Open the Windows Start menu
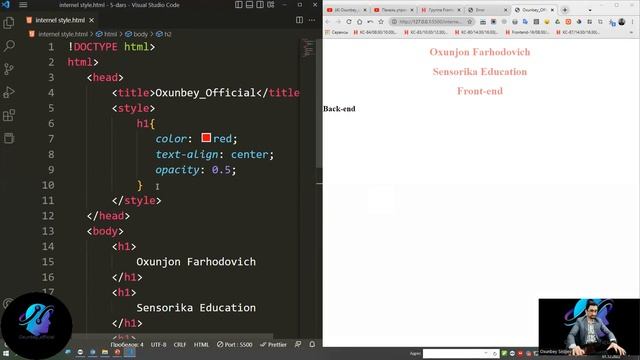The image size is (640, 360). pyautogui.click(x=6, y=353)
